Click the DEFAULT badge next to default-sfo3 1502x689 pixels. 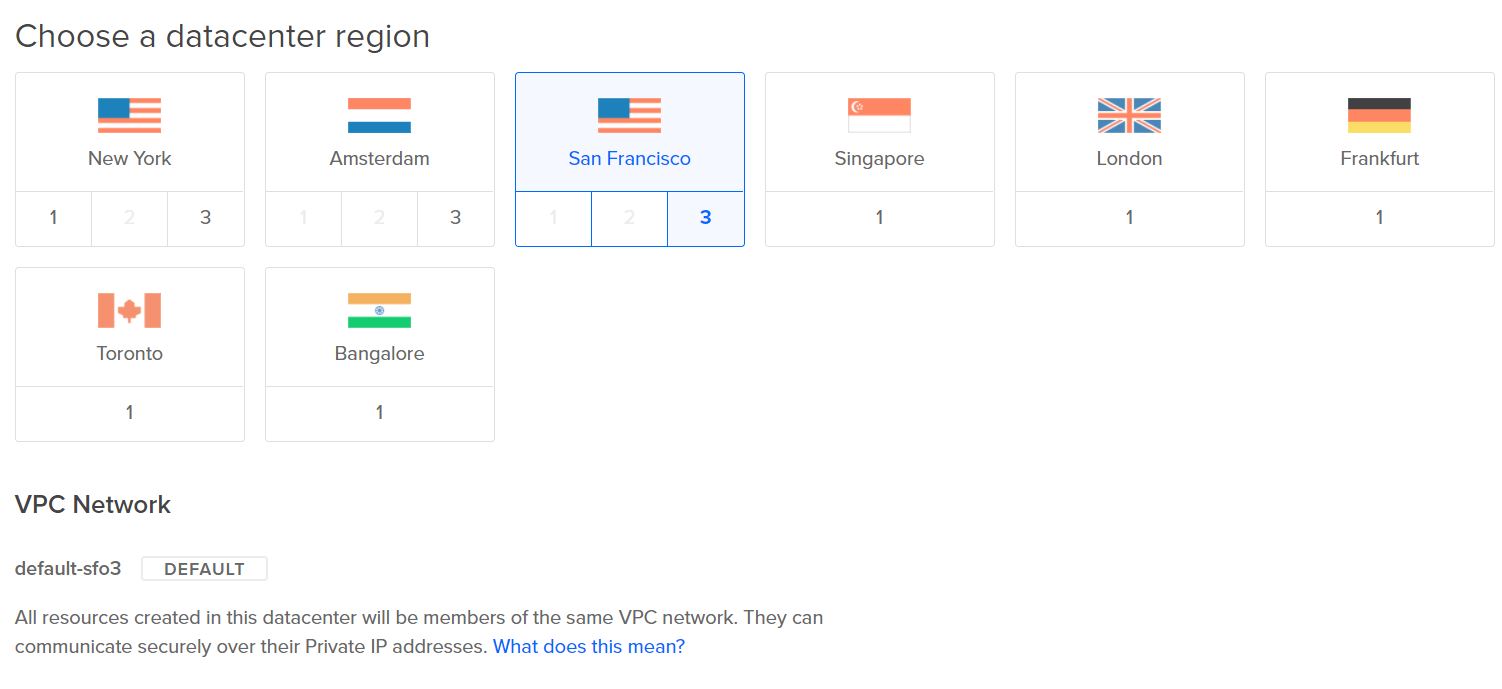tap(204, 569)
